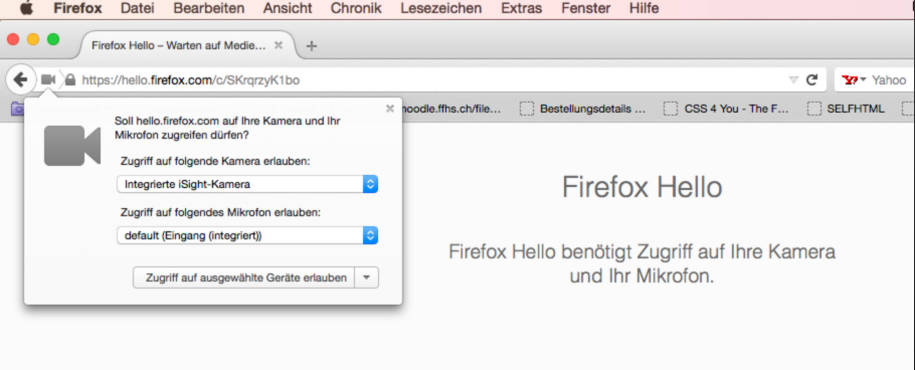Click Zugriff auf ausgewählte Geräte erlauben
The width and height of the screenshot is (915, 370).
coord(244,278)
